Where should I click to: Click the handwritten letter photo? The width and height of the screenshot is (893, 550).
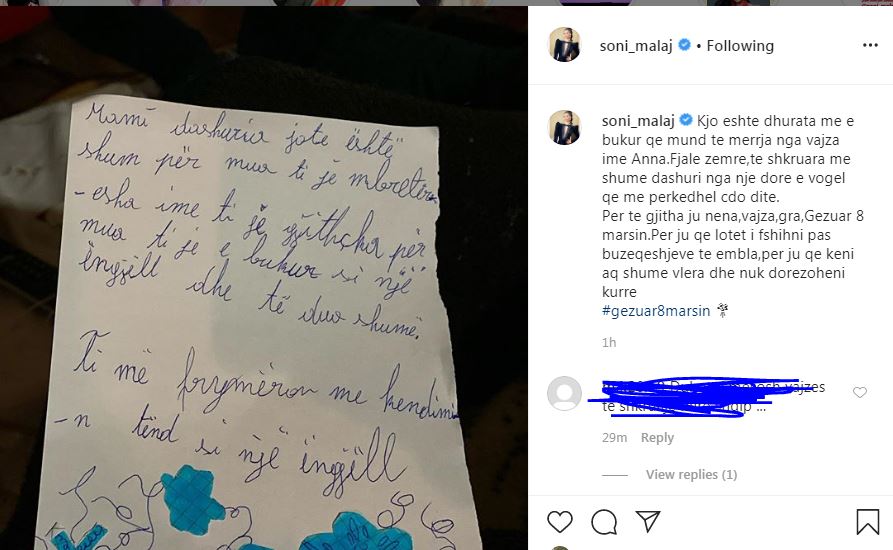264,278
